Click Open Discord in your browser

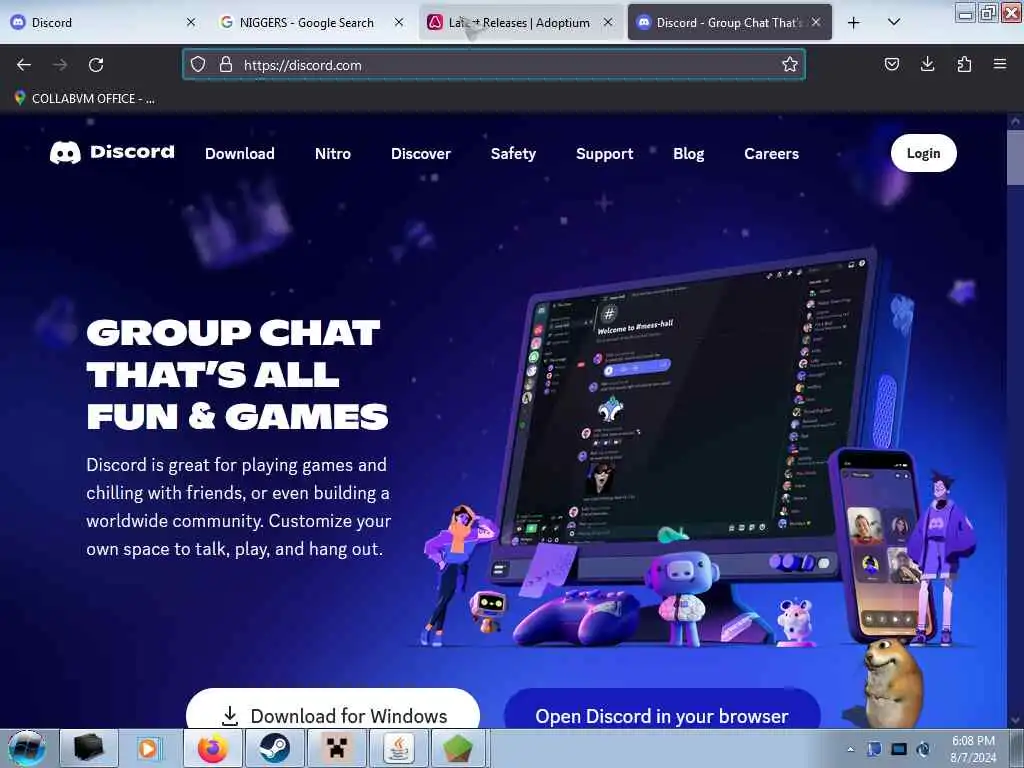click(x=662, y=709)
